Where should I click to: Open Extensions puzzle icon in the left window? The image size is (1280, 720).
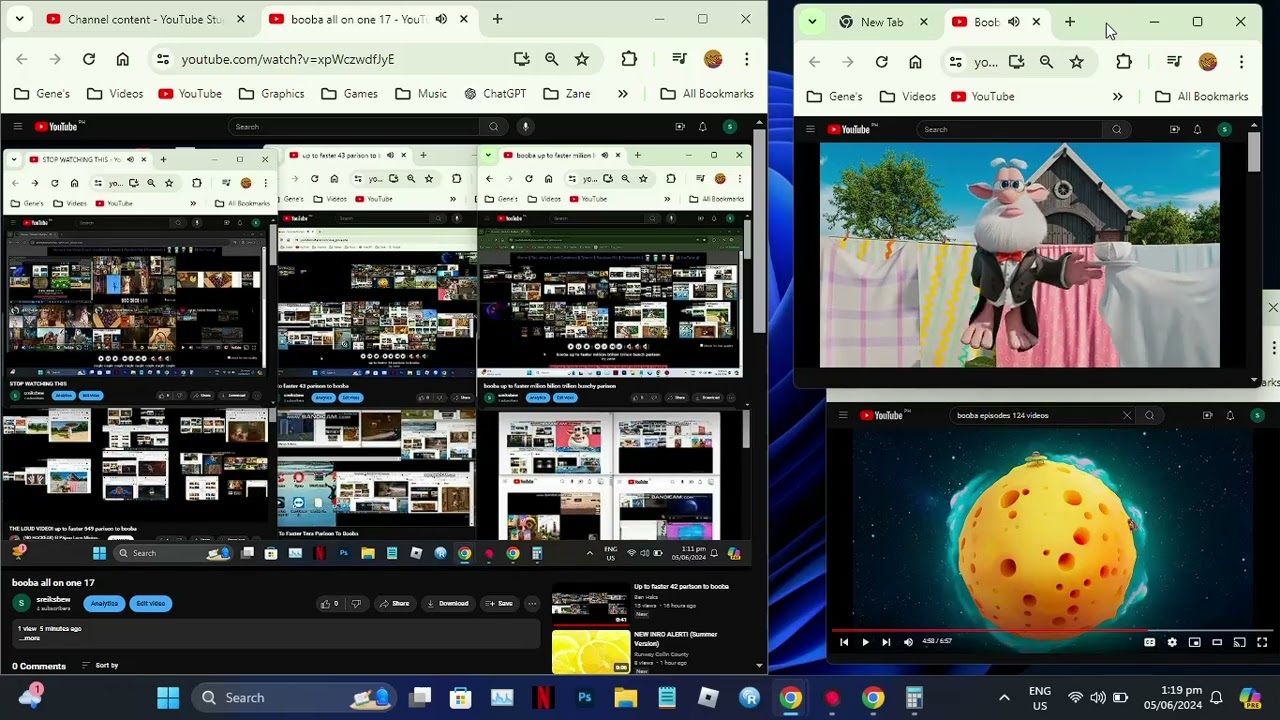click(629, 59)
